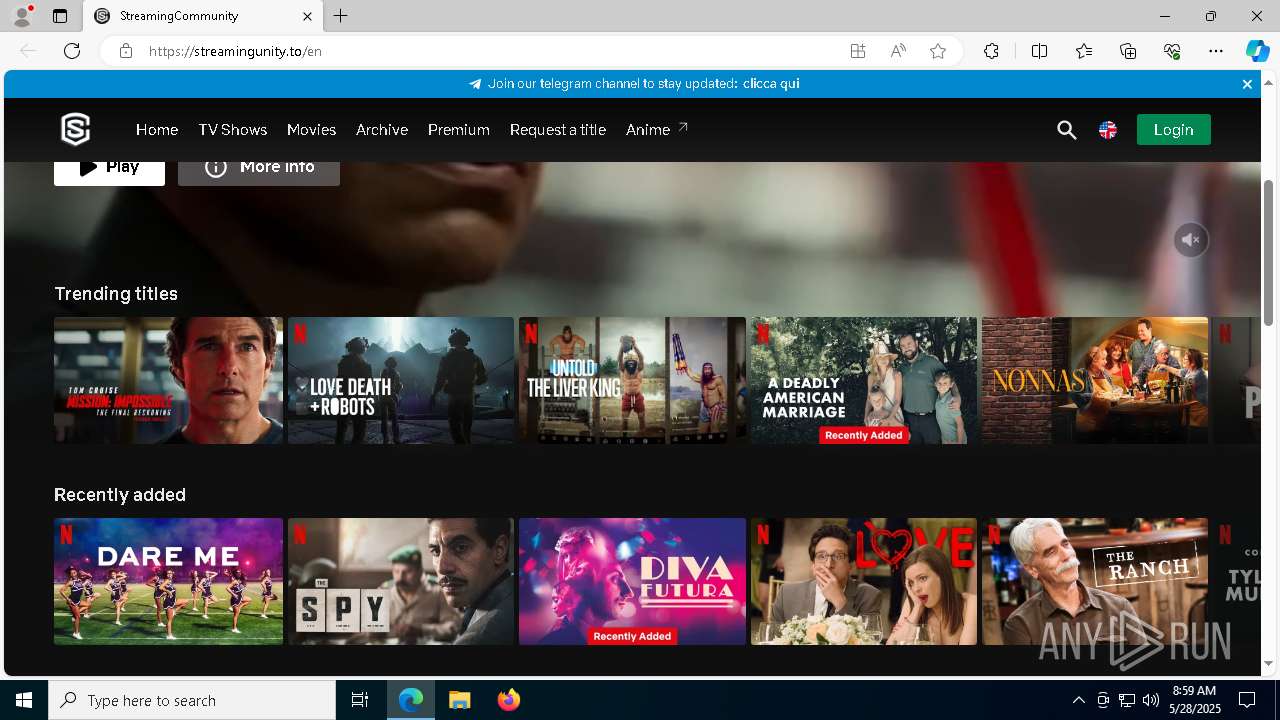Open the Premium page
The image size is (1280, 720).
click(459, 130)
